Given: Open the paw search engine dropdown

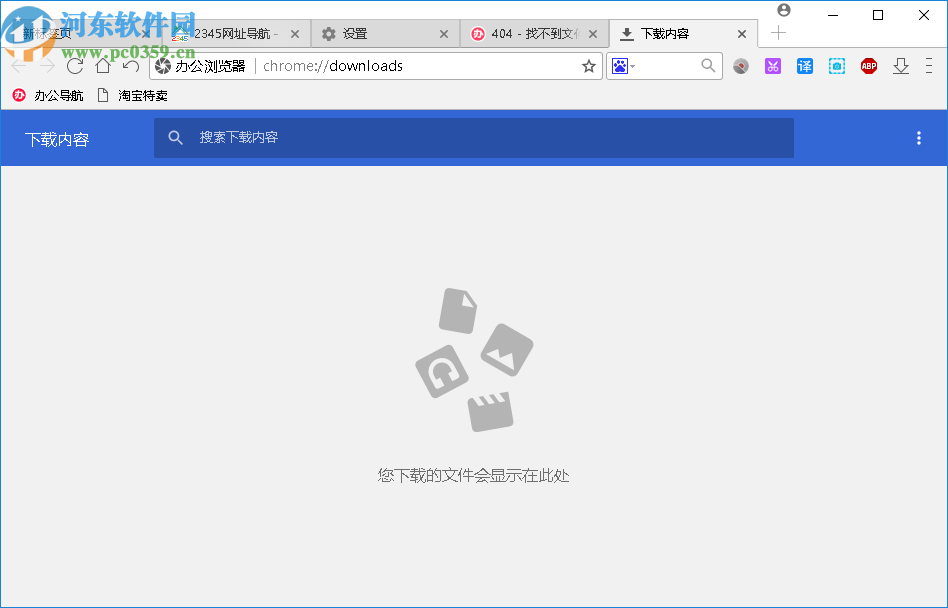Looking at the screenshot, I should coord(623,66).
